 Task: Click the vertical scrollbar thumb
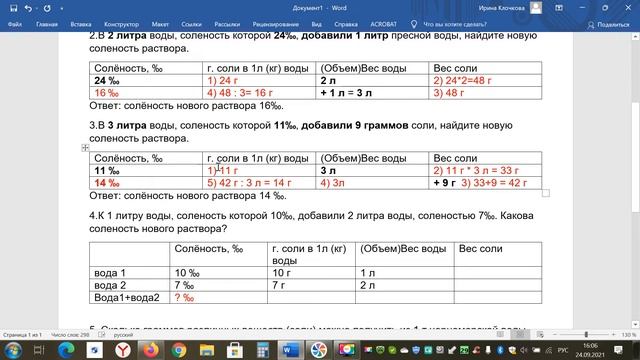pyautogui.click(x=635, y=157)
